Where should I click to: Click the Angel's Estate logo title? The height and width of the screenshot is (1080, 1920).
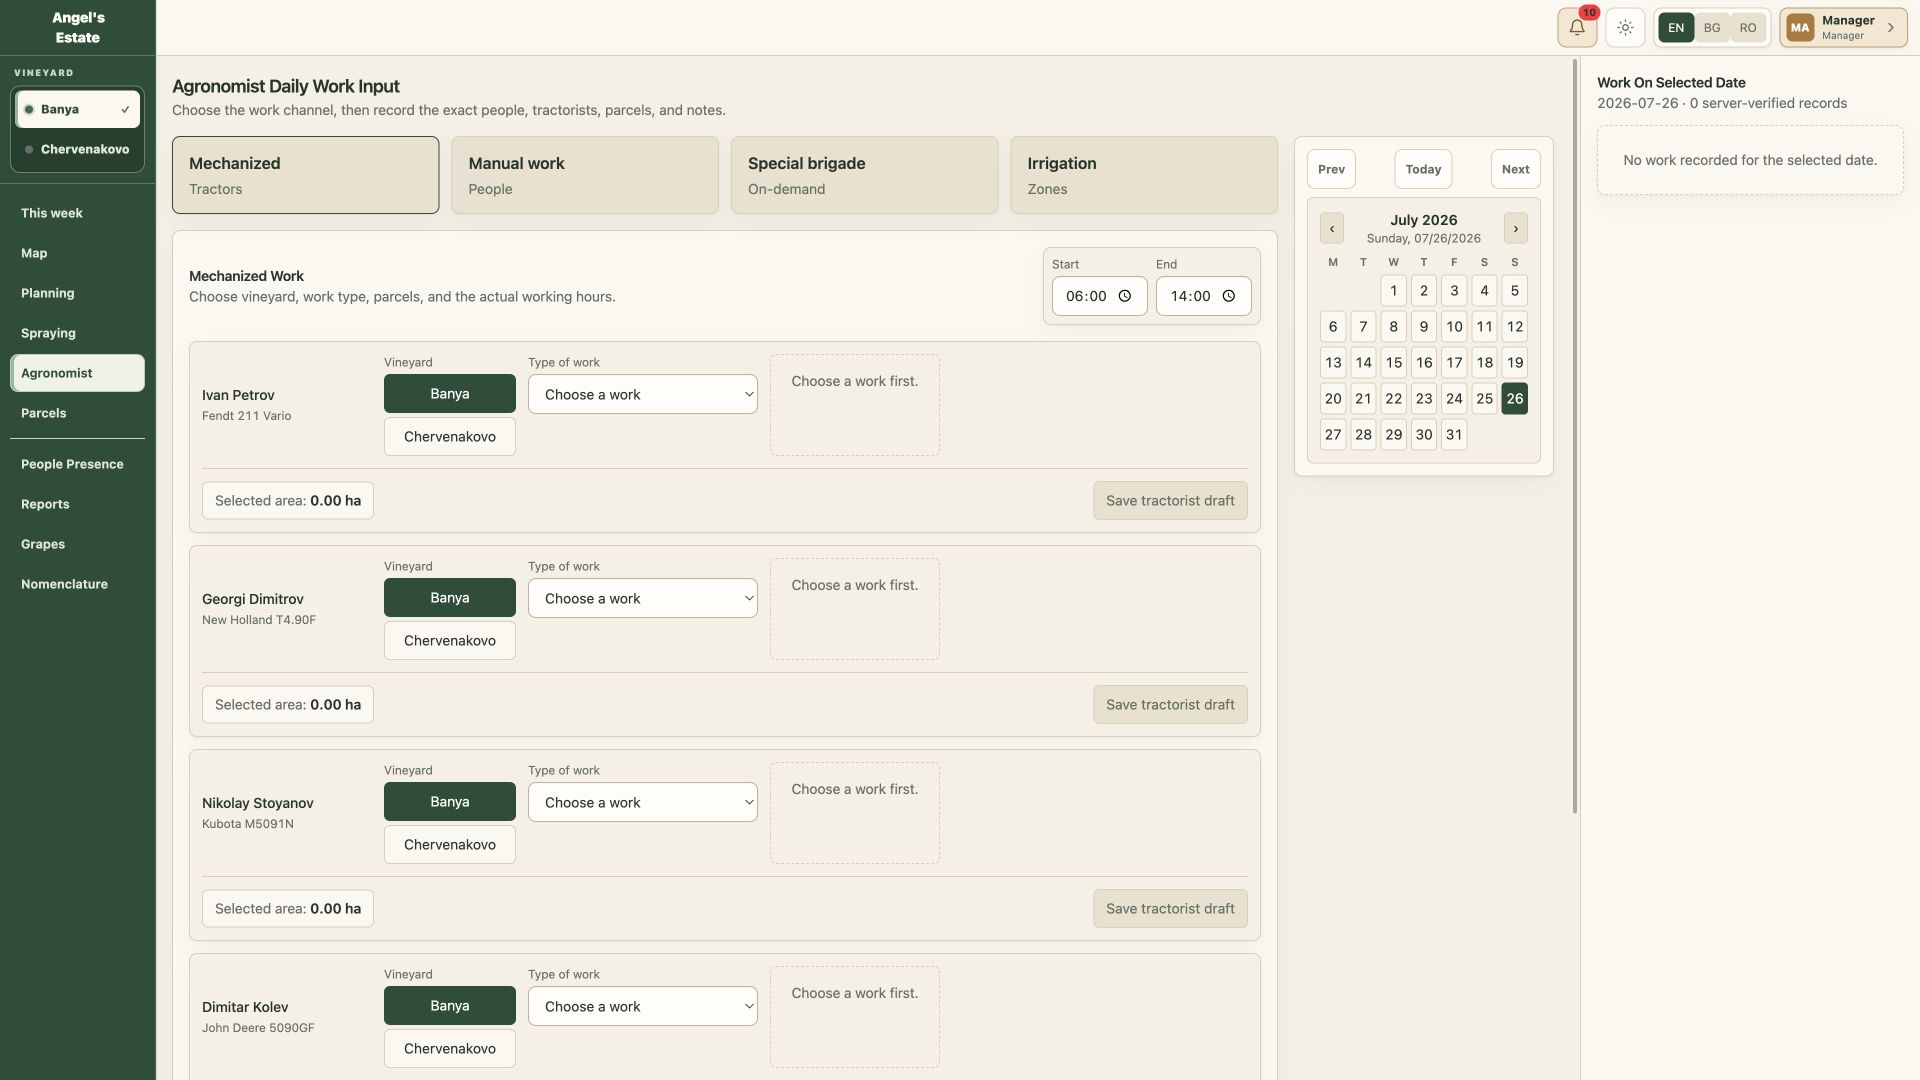click(78, 28)
